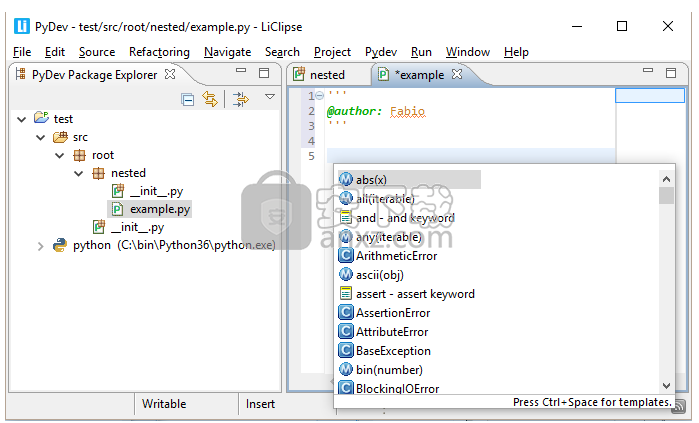The height and width of the screenshot is (423, 699).
Task: Open the Package Explorer view menu dropdown
Action: [x=270, y=96]
